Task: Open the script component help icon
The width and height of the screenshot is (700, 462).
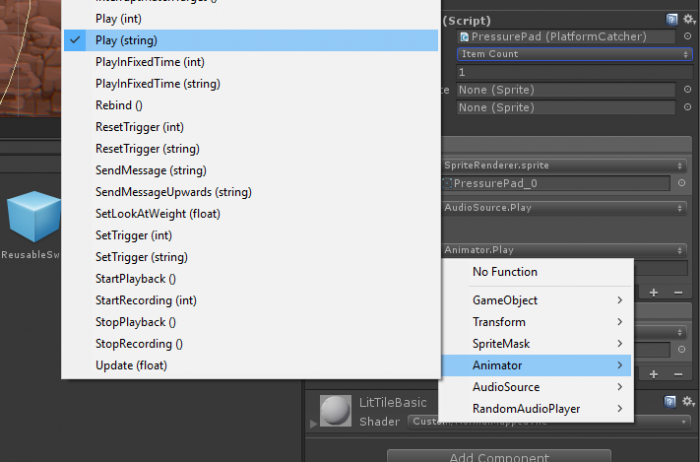Action: (672, 19)
